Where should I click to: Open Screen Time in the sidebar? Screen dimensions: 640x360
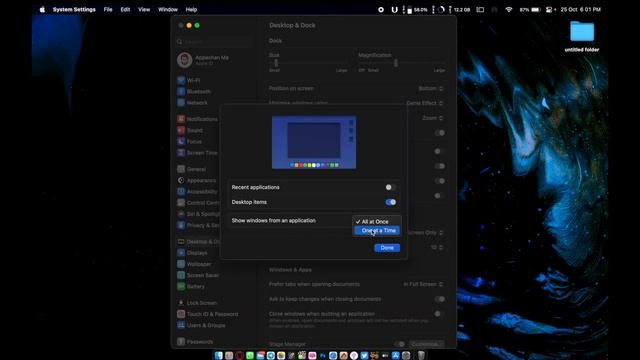[x=198, y=153]
